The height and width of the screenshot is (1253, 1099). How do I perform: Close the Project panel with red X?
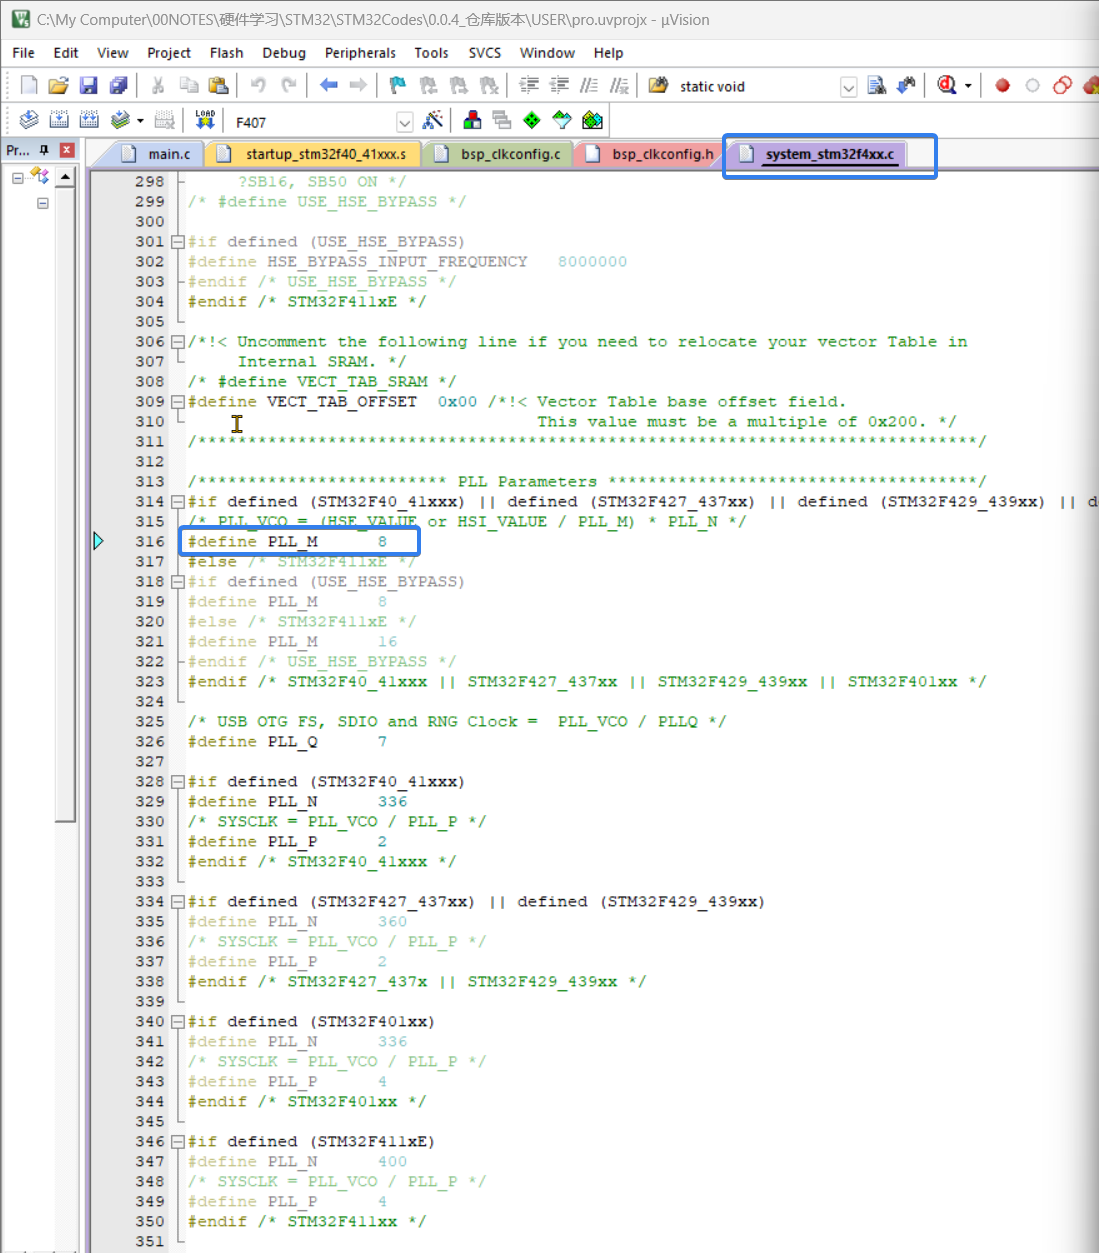pyautogui.click(x=67, y=150)
